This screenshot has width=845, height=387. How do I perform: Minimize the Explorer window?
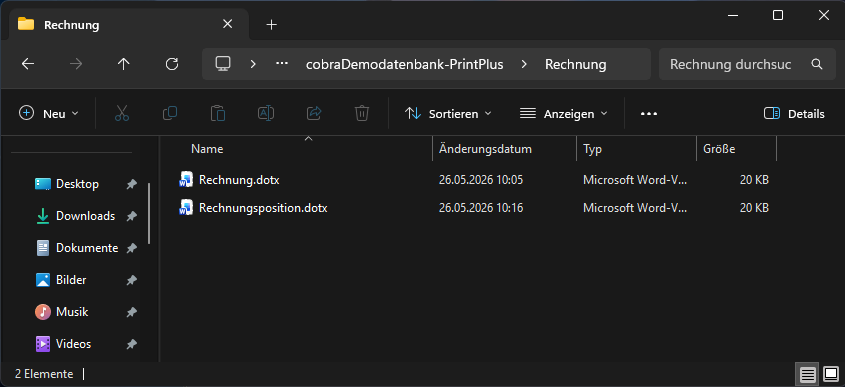[732, 16]
